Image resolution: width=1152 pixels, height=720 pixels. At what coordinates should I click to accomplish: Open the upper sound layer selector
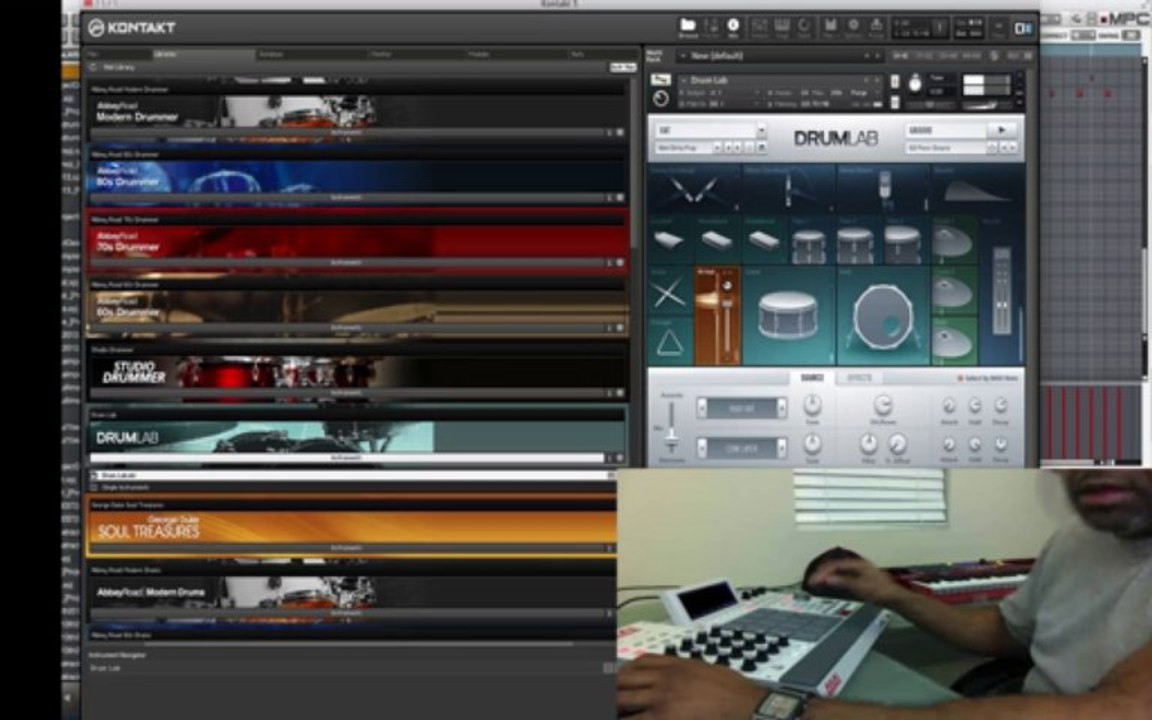click(741, 408)
